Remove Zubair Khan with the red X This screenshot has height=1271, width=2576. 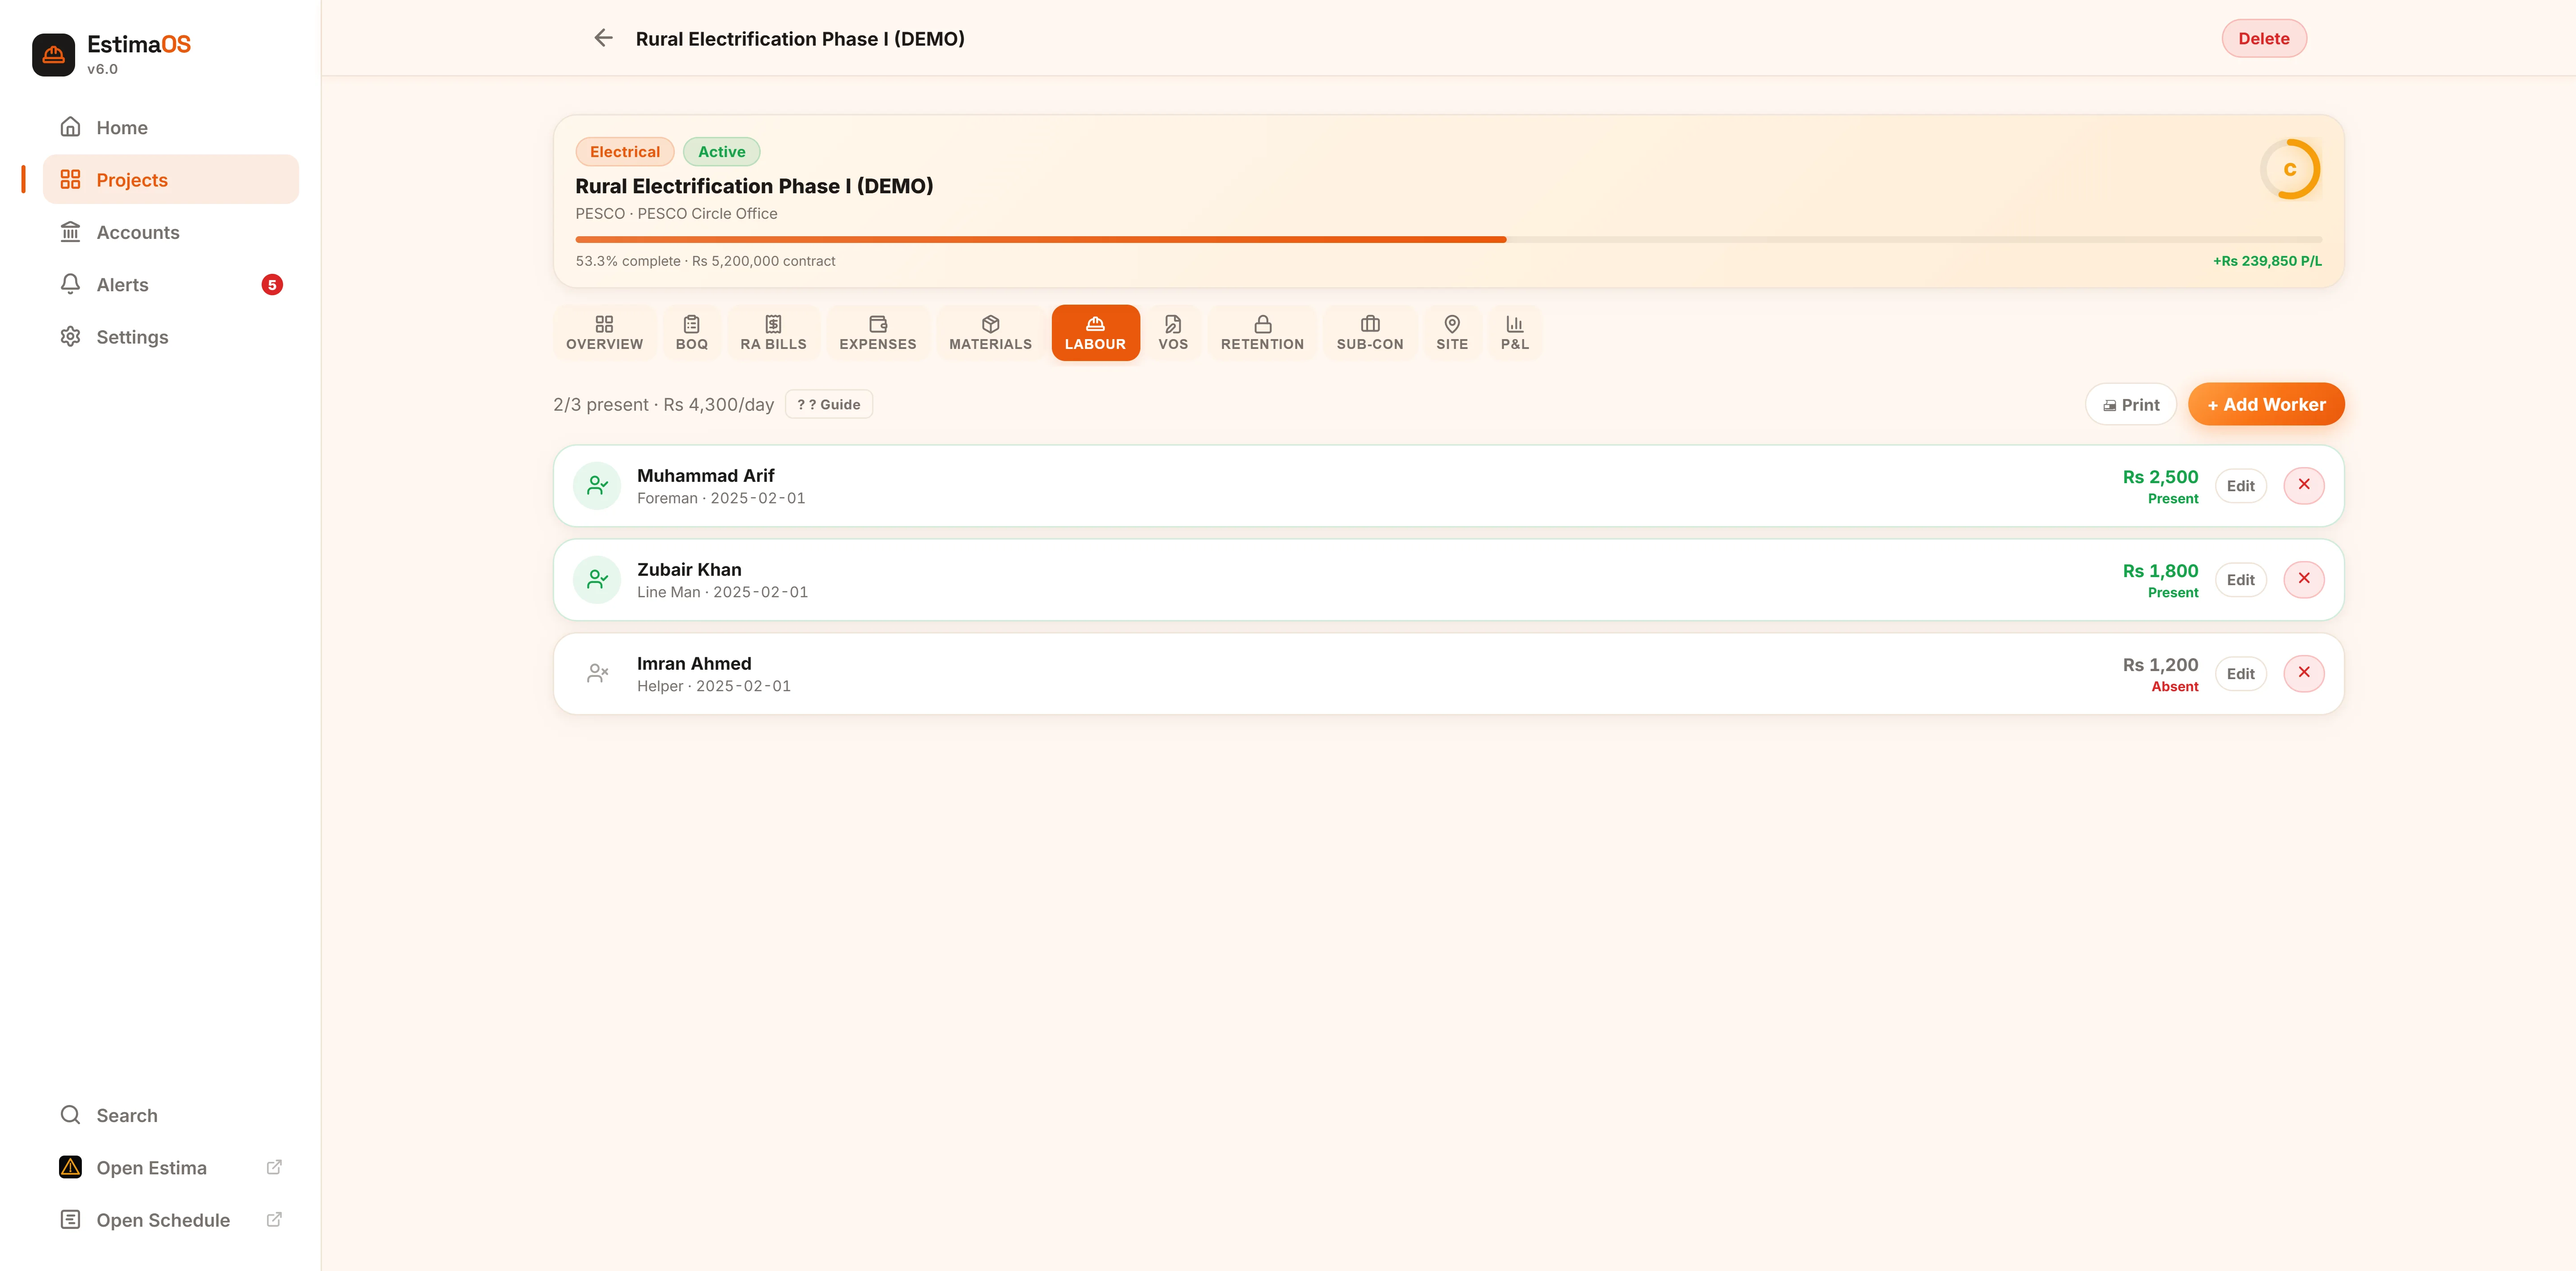(2304, 580)
